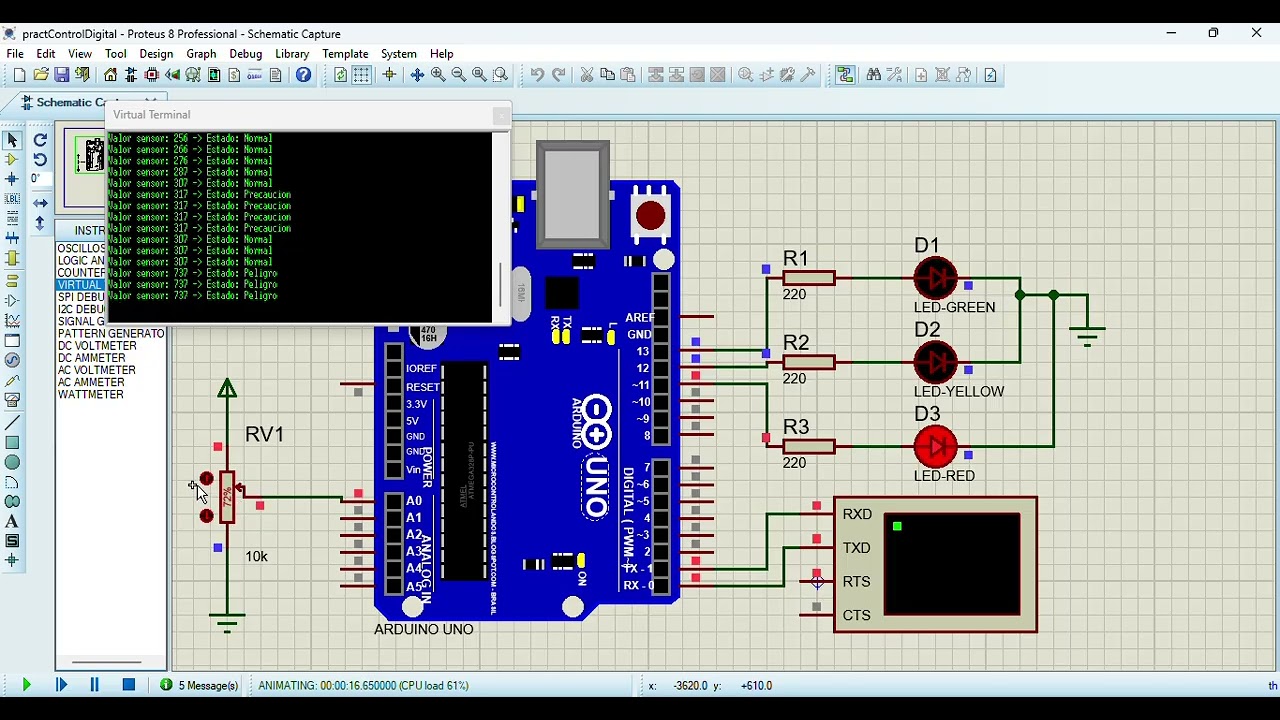Open the 5 Message(s) status indicator
1280x720 pixels.
click(x=199, y=685)
